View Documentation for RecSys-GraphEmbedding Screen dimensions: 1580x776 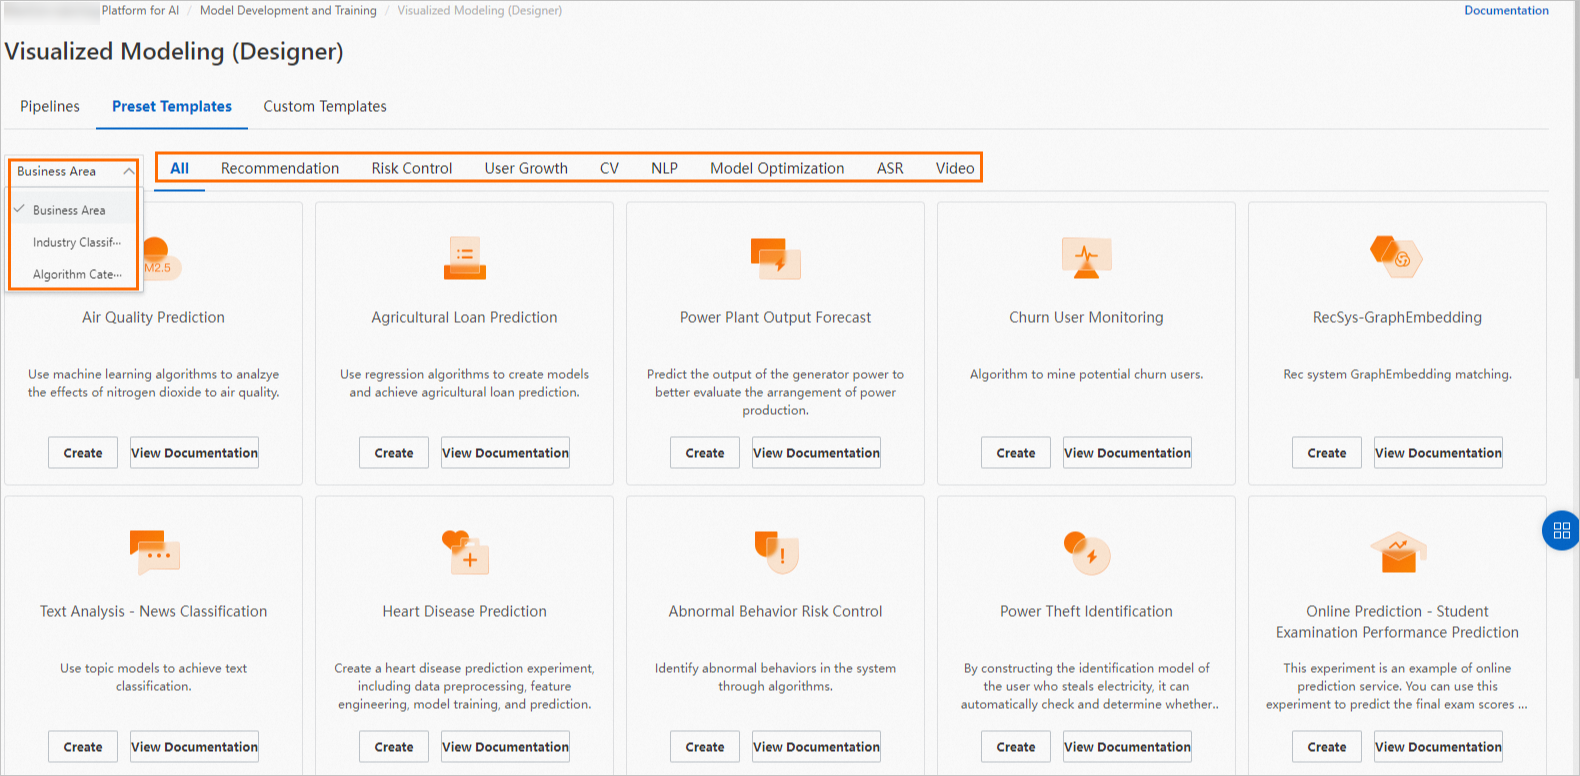[1438, 453]
